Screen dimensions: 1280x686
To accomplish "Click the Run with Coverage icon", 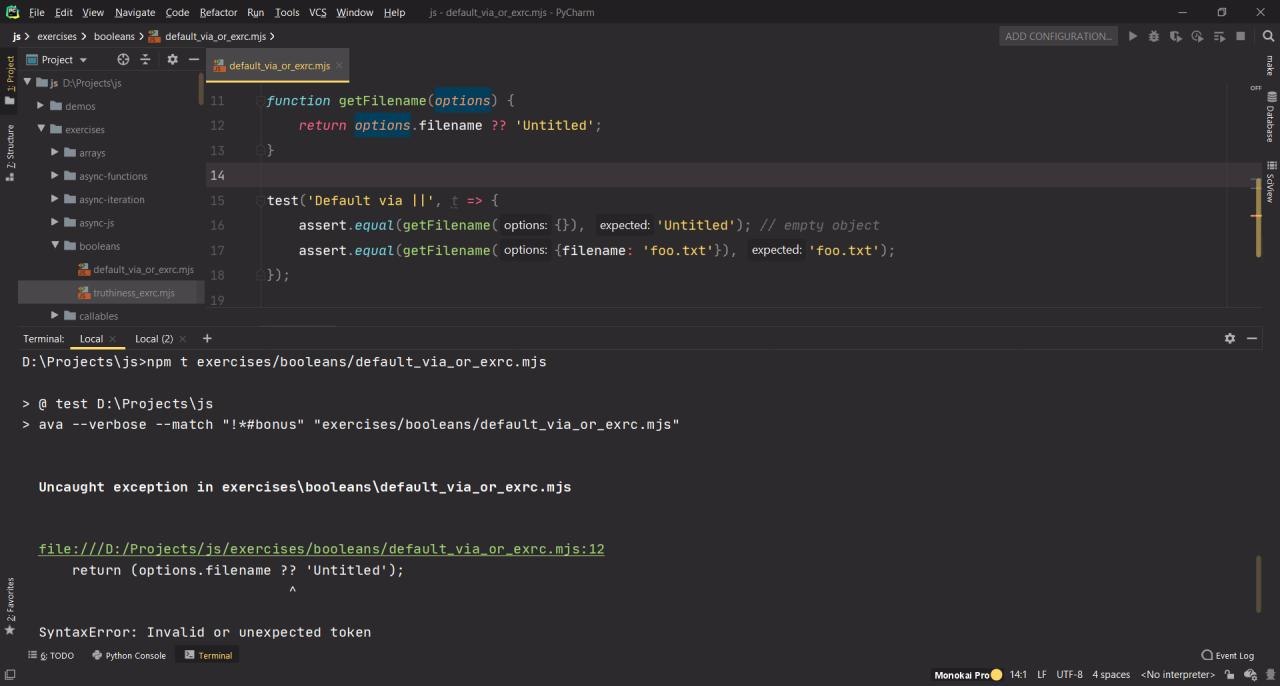I will click(x=1176, y=36).
